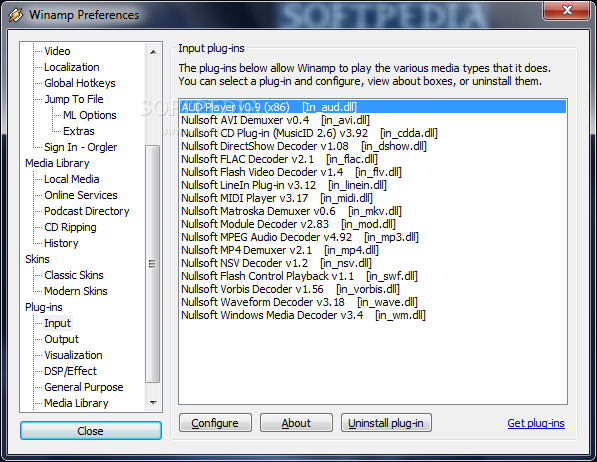Follow the Get plug-ins link

coord(536,423)
